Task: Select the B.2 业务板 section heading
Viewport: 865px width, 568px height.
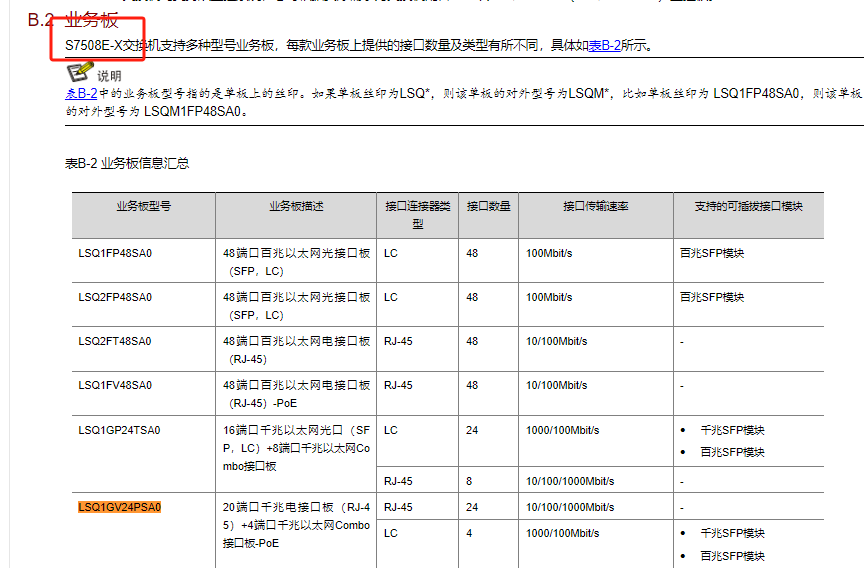Action: coord(73,20)
